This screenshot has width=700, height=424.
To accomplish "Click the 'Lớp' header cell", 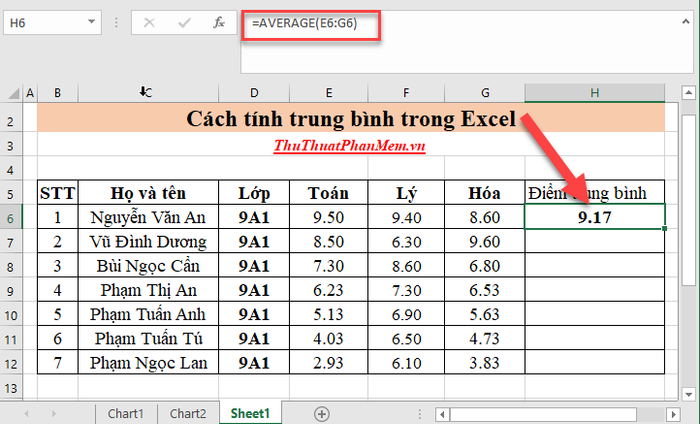I will coord(254,193).
